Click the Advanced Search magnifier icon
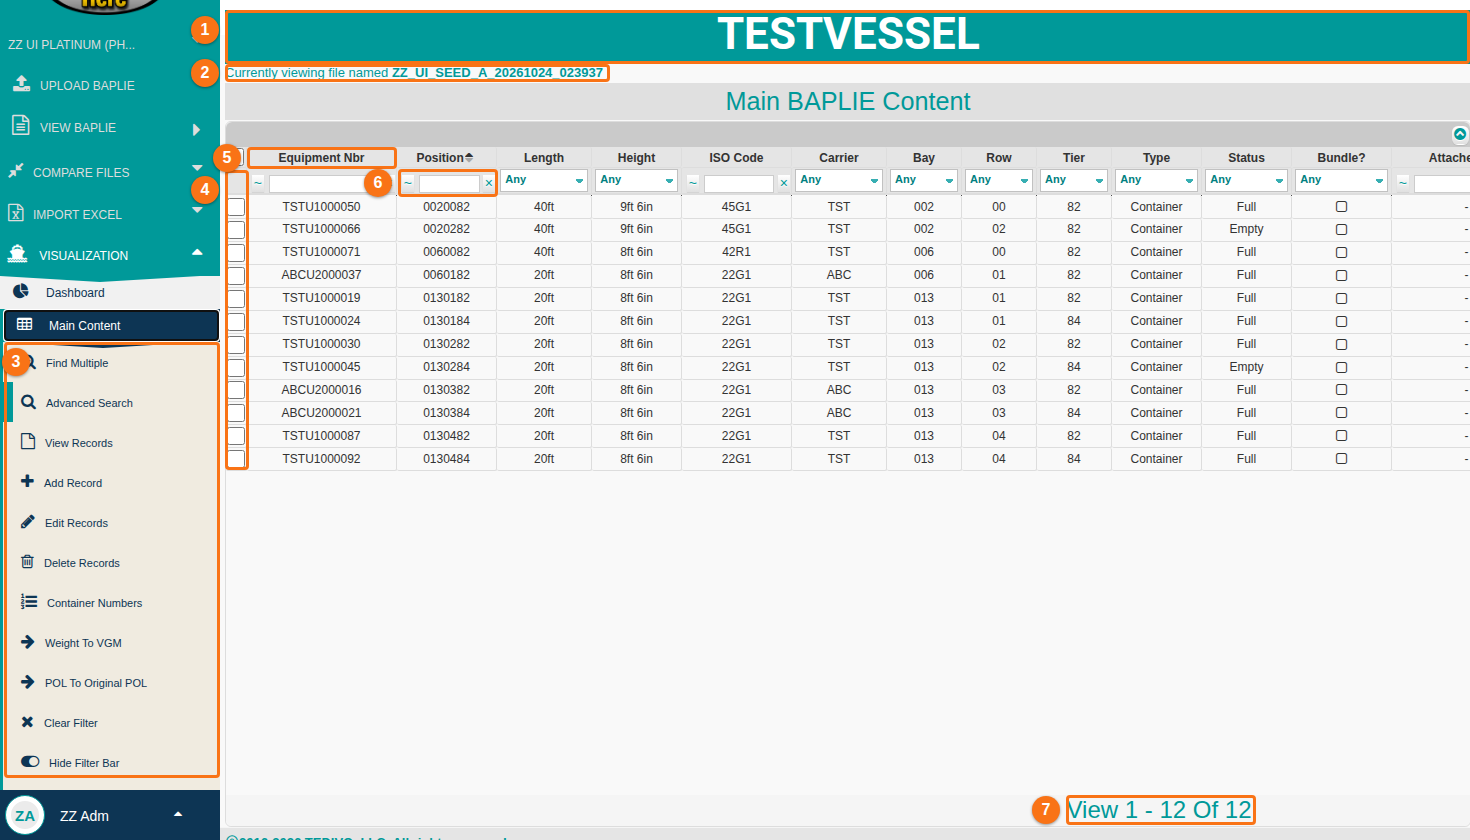1470x840 pixels. pos(28,402)
